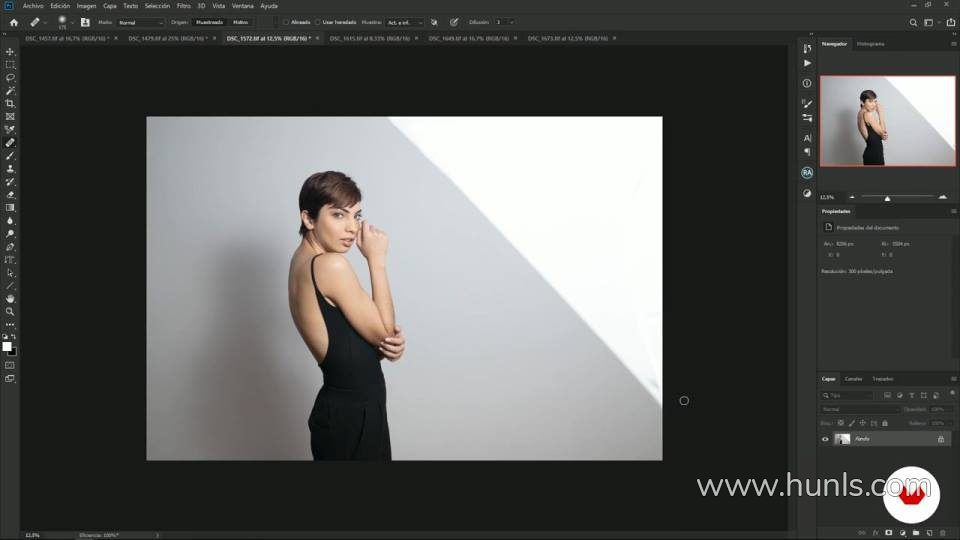This screenshot has width=960, height=540.
Task: Toggle pressure for size icon in options bar
Action: coord(454,23)
